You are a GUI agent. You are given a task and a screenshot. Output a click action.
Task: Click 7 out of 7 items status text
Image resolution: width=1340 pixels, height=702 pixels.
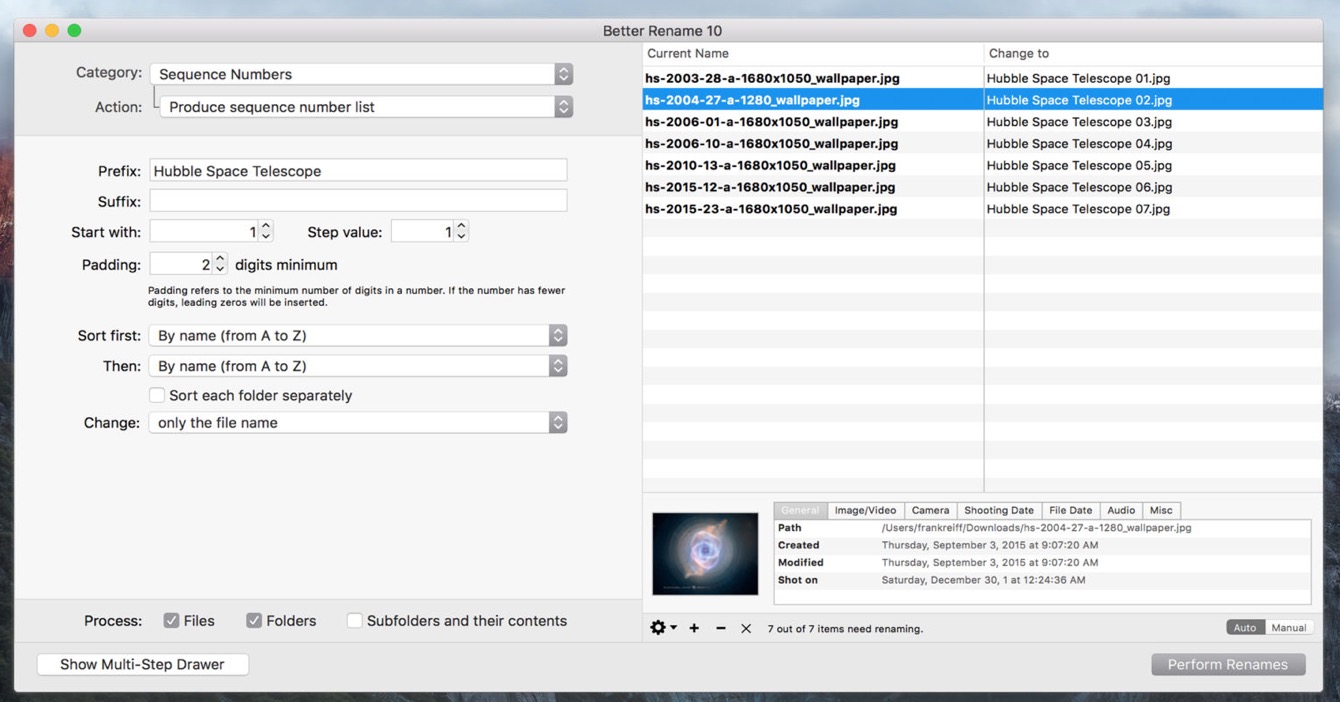pyautogui.click(x=845, y=629)
